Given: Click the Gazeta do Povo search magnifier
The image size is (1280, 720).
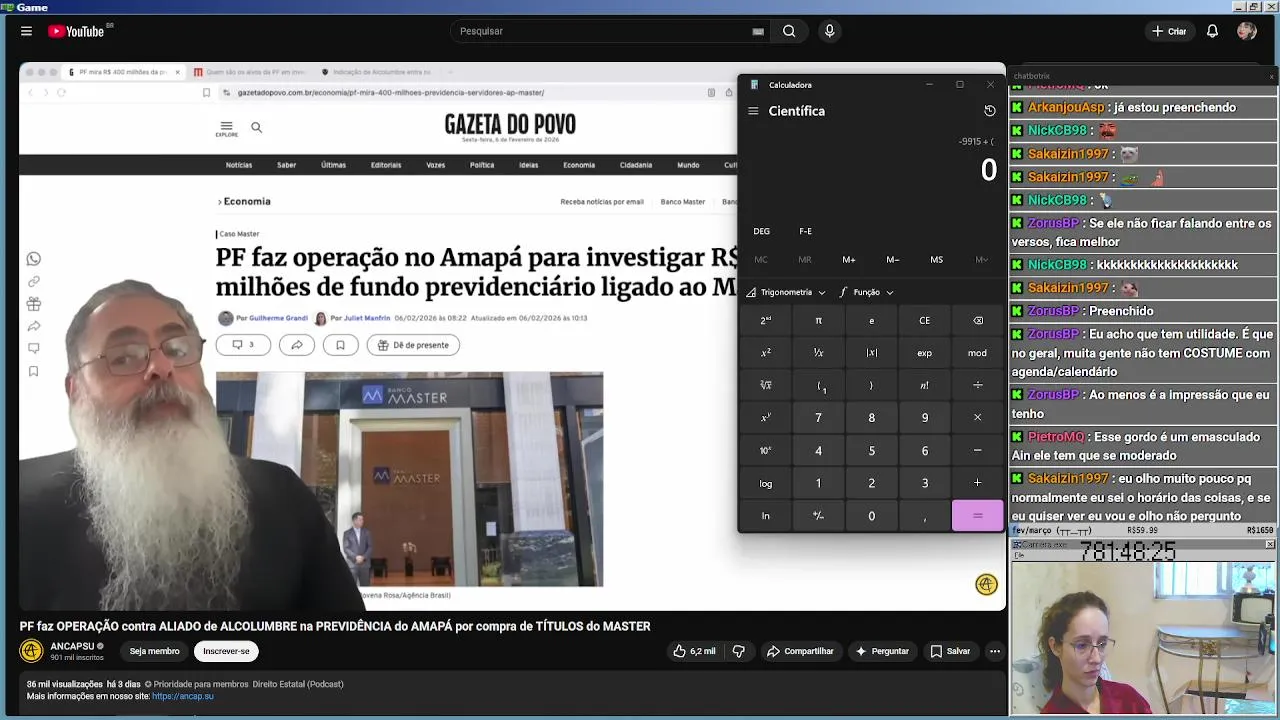Looking at the screenshot, I should point(256,127).
